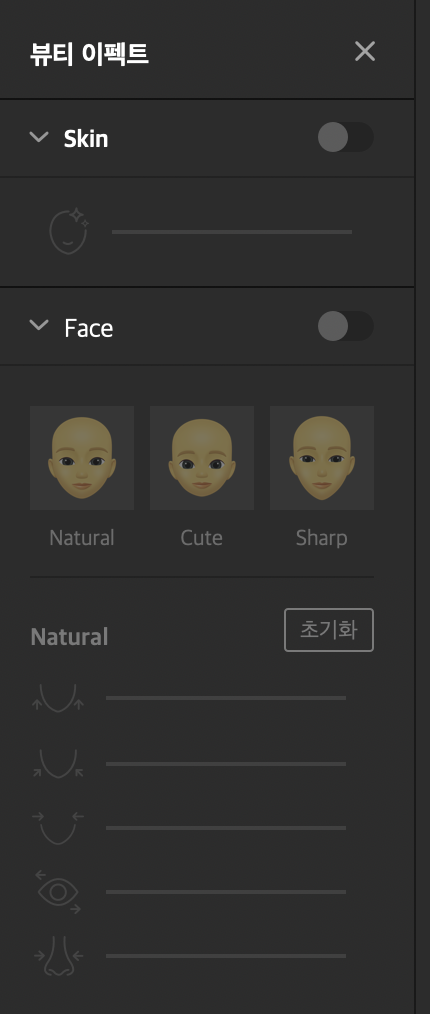Click the 뷰티 이펙트 panel title
Screen dimensions: 430x1014
click(89, 53)
